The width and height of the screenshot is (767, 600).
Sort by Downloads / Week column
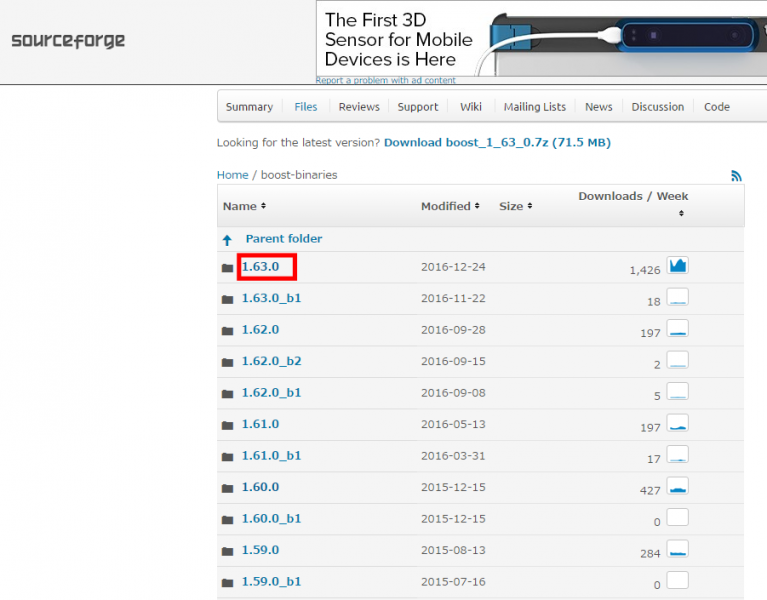pyautogui.click(x=633, y=197)
